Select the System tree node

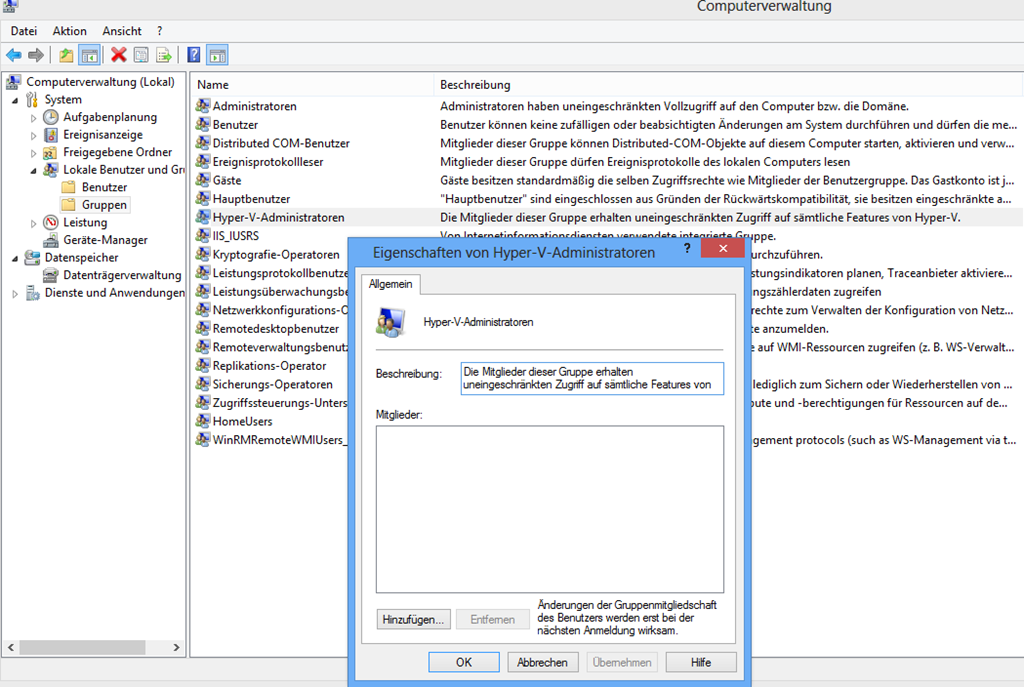63,99
